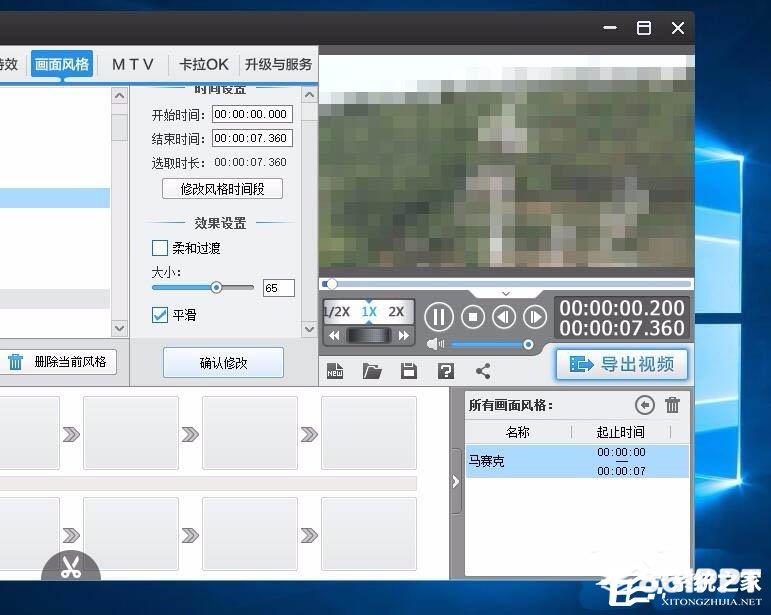Image resolution: width=771 pixels, height=615 pixels.
Task: Open the 升级与服务 tab
Action: pyautogui.click(x=278, y=64)
